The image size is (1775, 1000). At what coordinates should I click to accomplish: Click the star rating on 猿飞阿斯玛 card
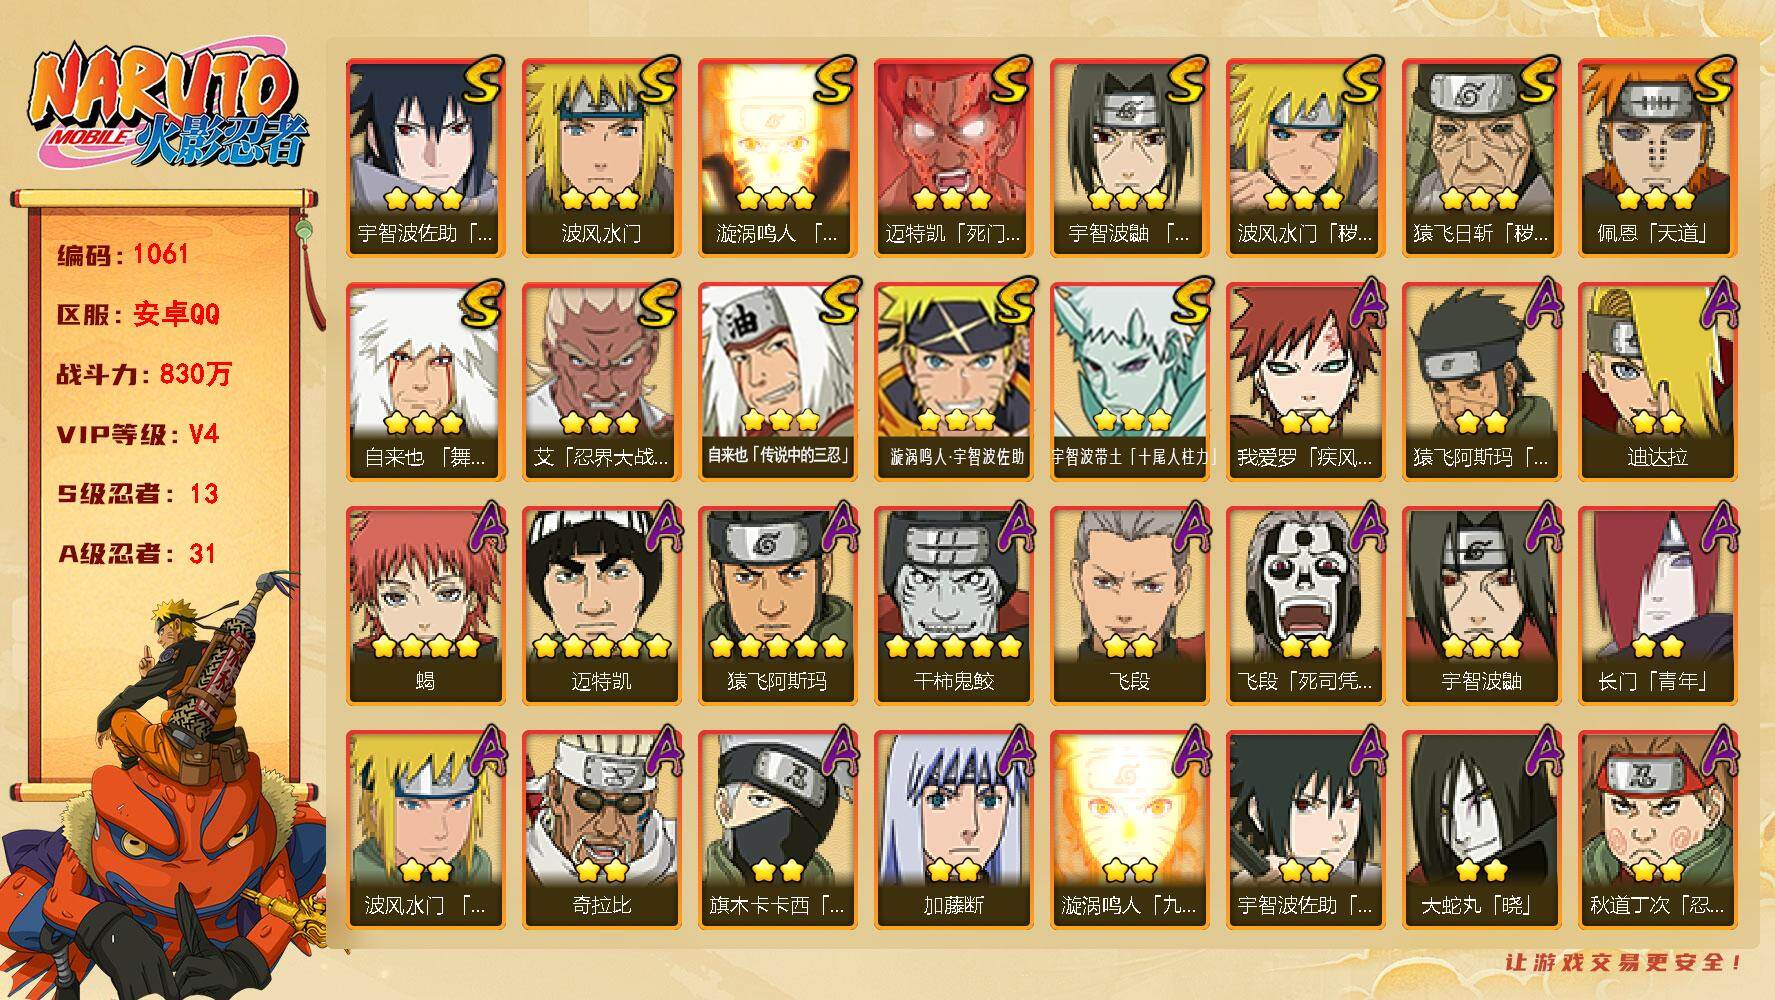[x=777, y=646]
